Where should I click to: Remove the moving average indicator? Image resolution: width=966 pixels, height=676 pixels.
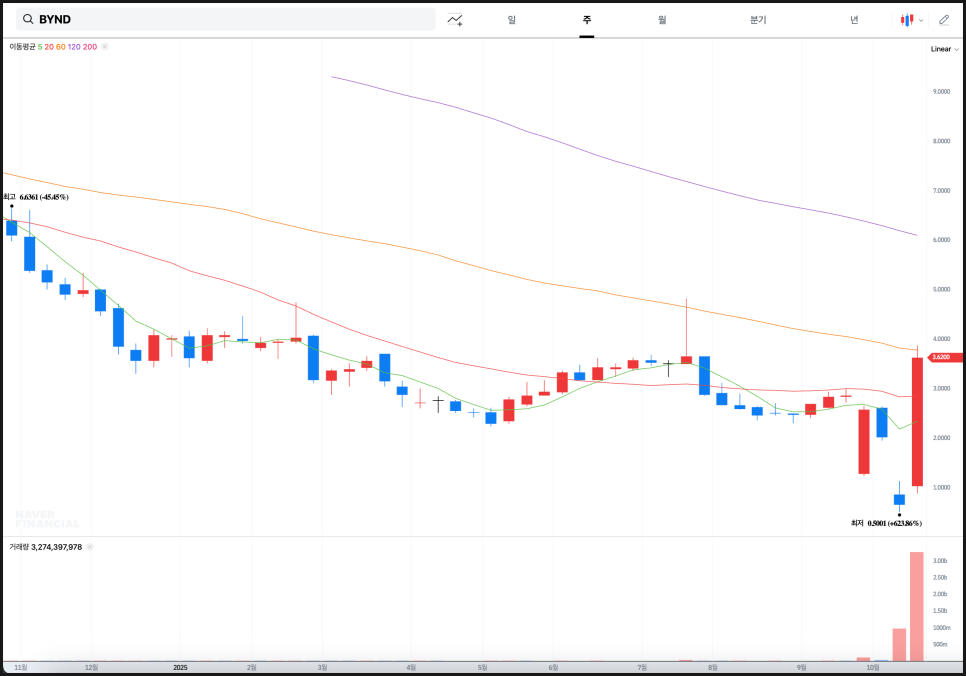[105, 47]
